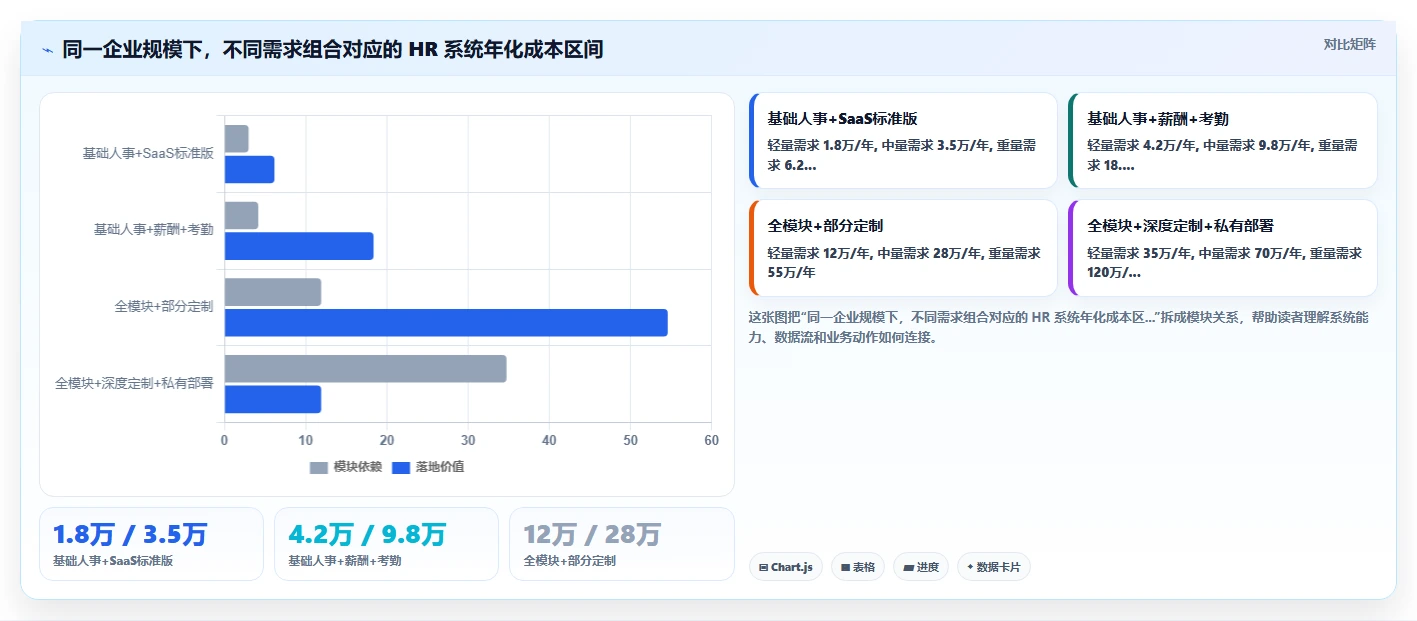Viewport: 1417px width, 621px height.
Task: Click the grey 模块依赖 bar for 全模块+部分定制
Action: pos(272,292)
